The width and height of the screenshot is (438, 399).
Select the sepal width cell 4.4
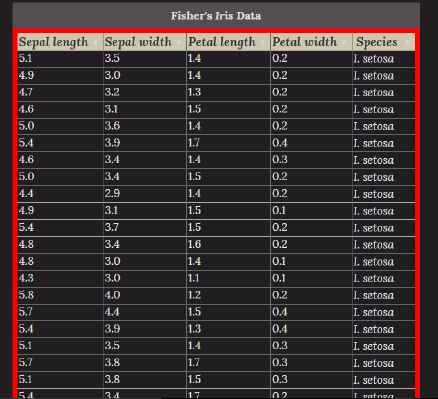[x=145, y=312]
